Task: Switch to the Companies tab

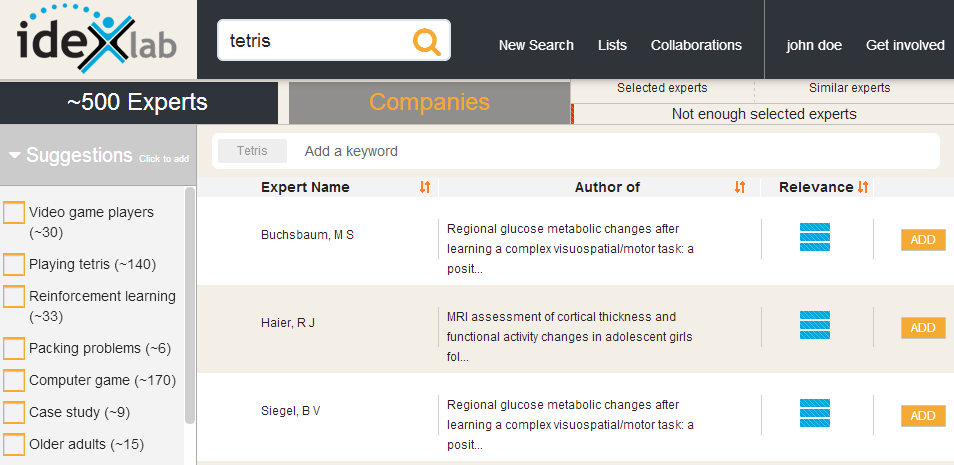Action: [429, 102]
